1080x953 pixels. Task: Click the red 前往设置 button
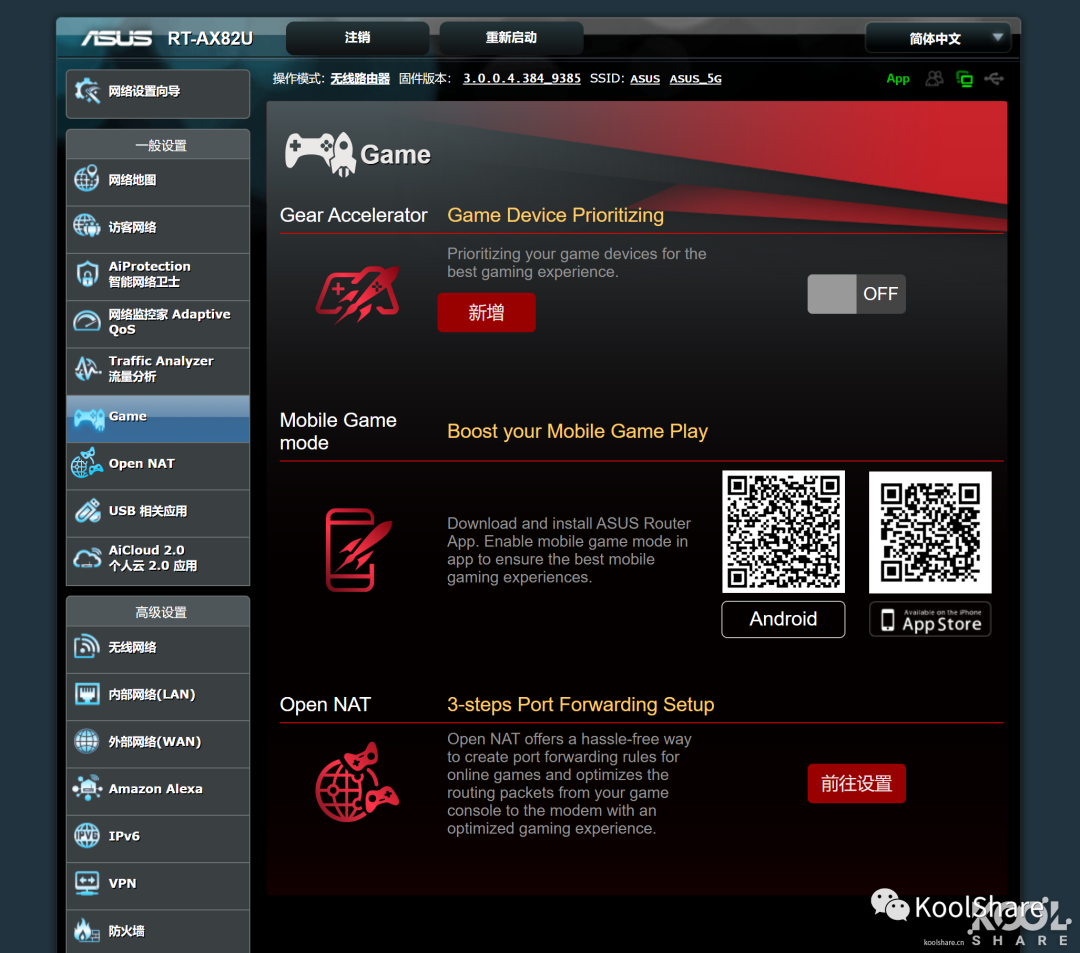coord(856,784)
